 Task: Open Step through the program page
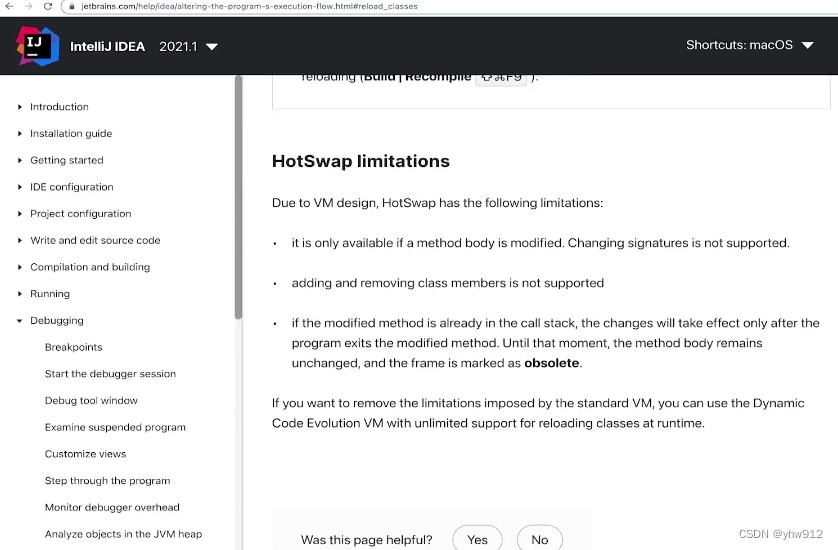[107, 481]
